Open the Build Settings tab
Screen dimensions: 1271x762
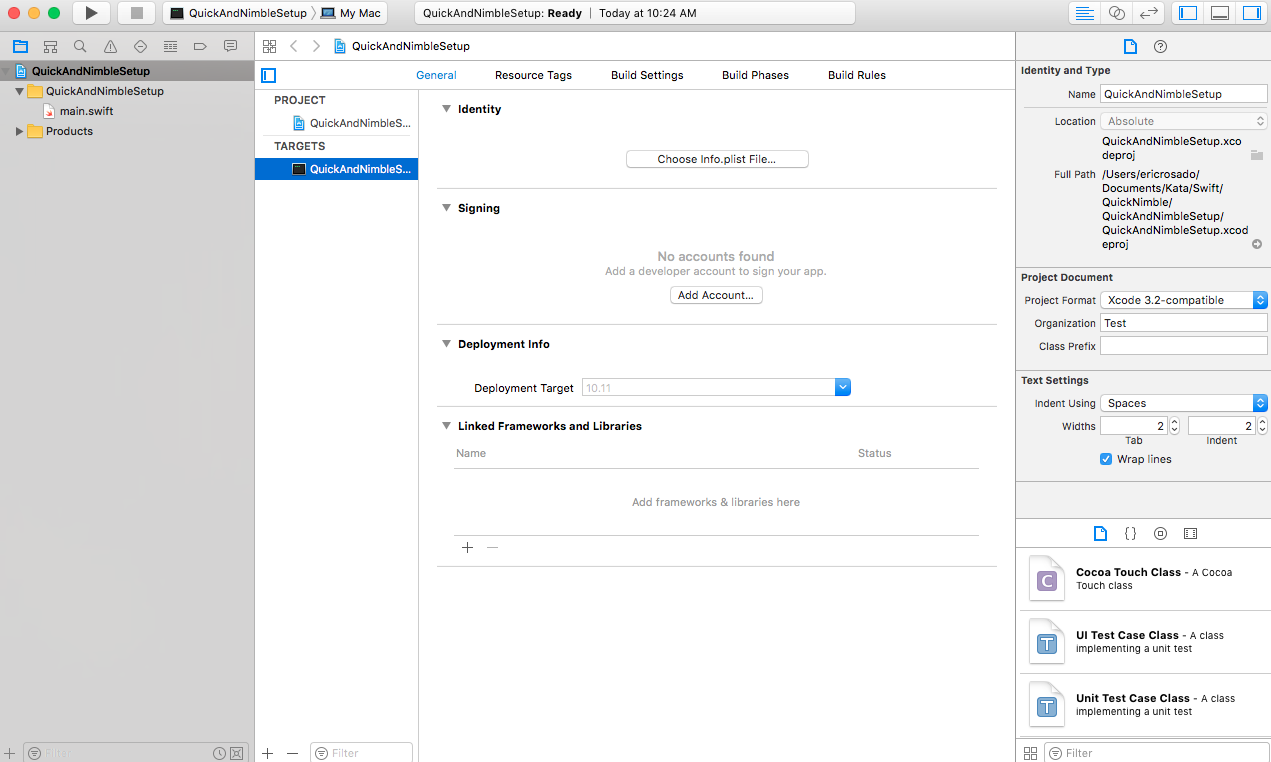tap(647, 75)
